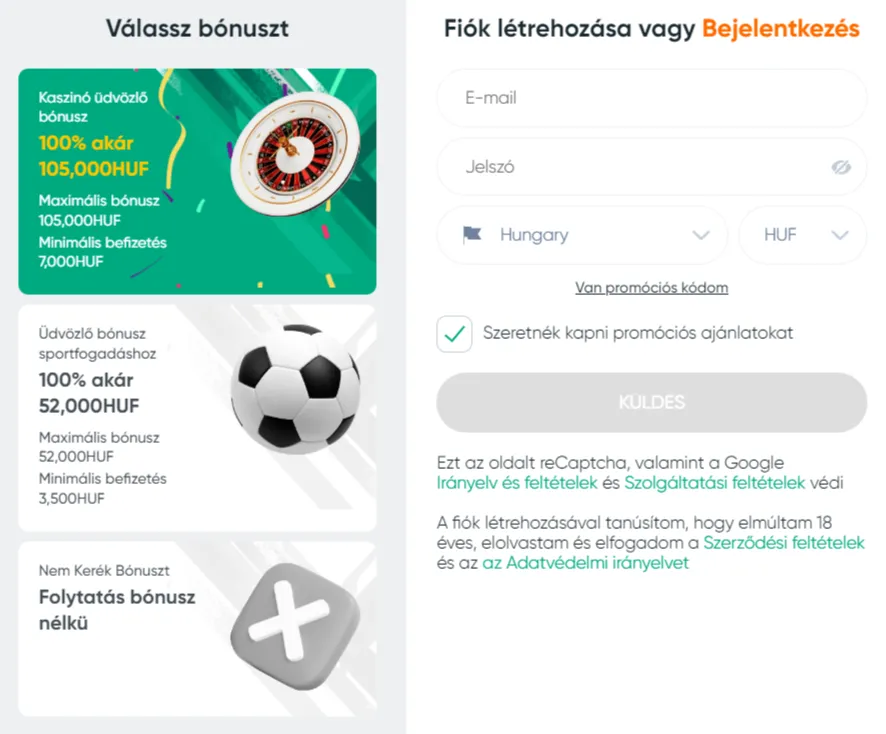Choose the sports betting welcome bonus
Screen dimensions: 886x734
pyautogui.click(x=197, y=418)
